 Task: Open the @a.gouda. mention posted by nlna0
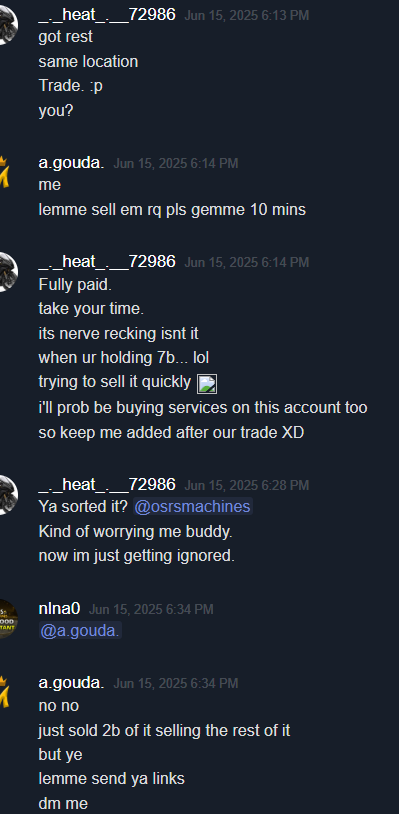click(80, 631)
